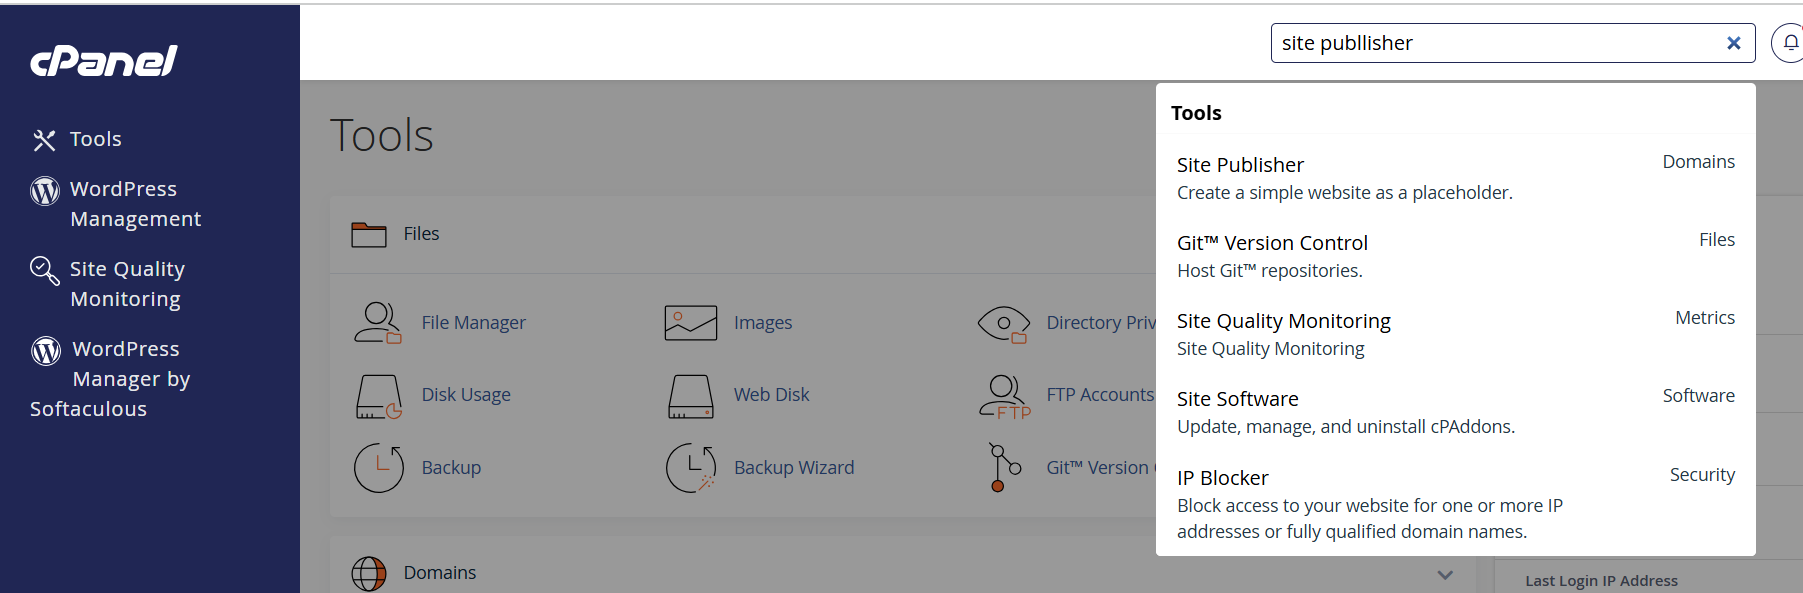Open the FTP Accounts icon
This screenshot has width=1803, height=593.
pyautogui.click(x=1004, y=397)
